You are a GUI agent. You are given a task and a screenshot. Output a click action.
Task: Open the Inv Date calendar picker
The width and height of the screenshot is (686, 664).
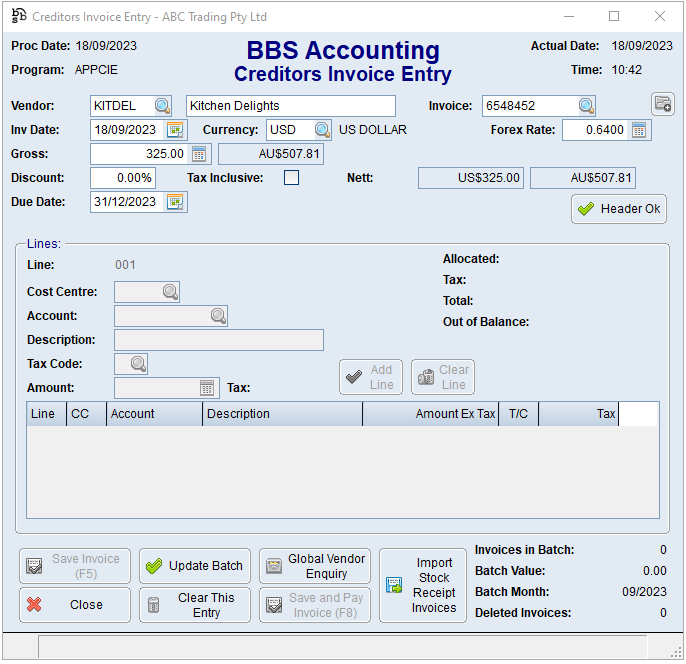tap(176, 130)
